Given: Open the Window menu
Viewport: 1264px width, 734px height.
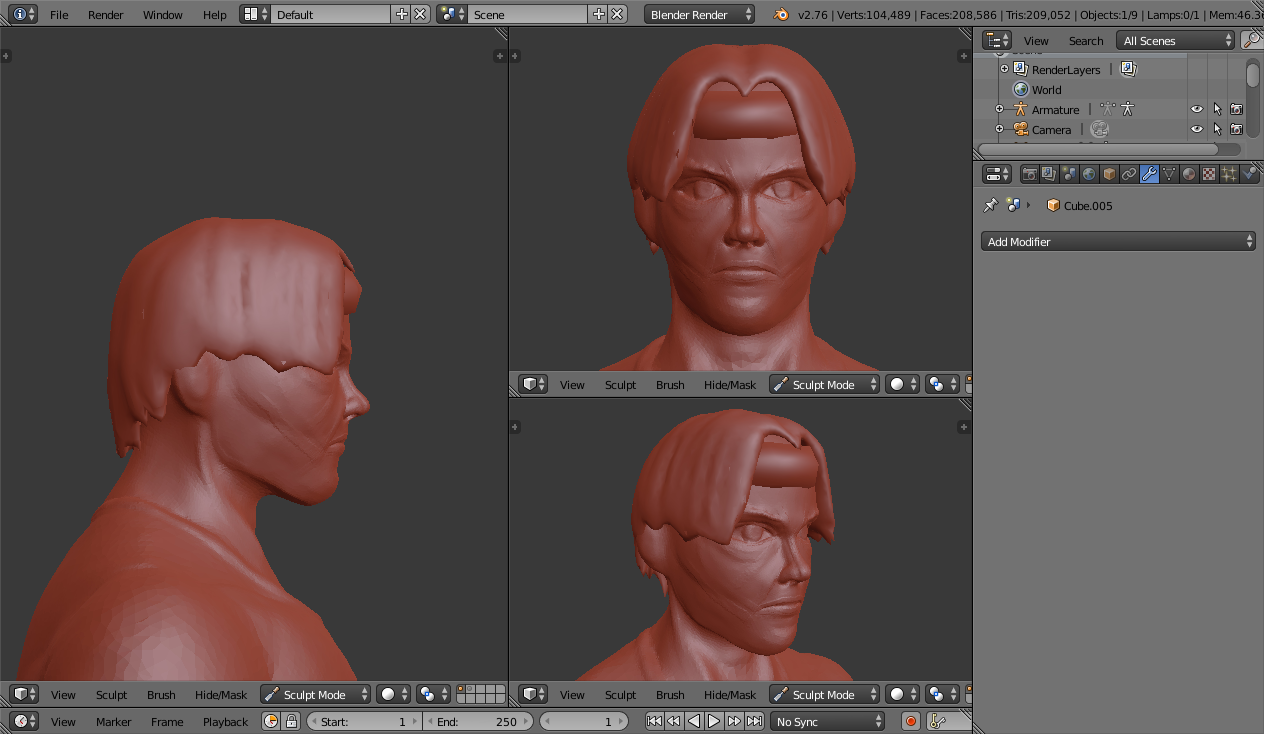Looking at the screenshot, I should click(162, 14).
